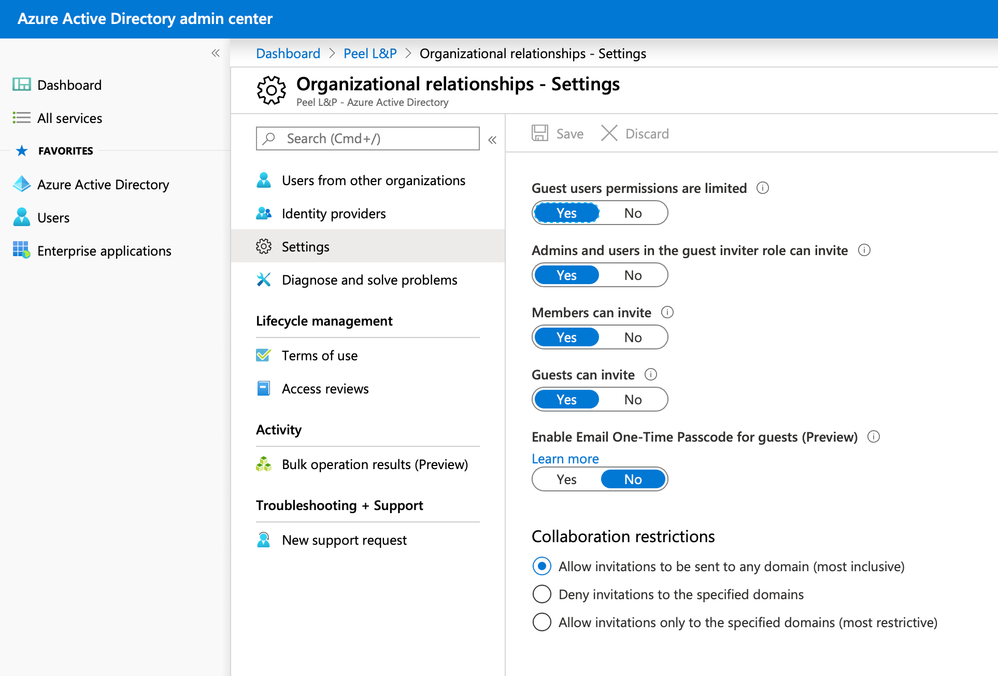998x676 pixels.
Task: Select Deny invitations to the specified domains
Action: click(542, 594)
